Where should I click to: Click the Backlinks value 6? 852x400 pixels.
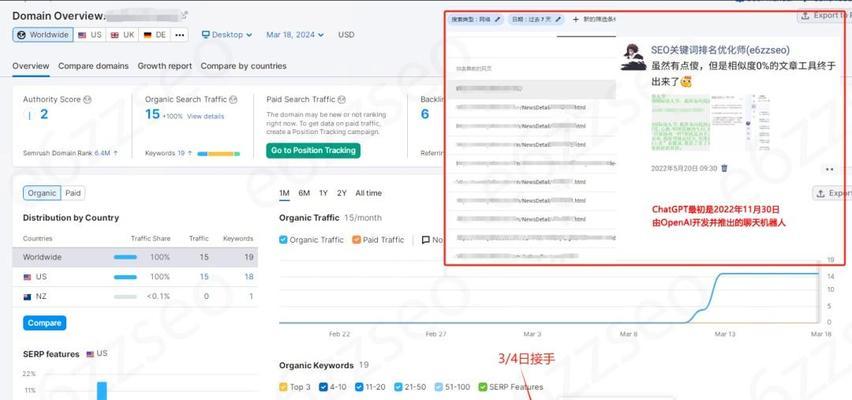425,114
